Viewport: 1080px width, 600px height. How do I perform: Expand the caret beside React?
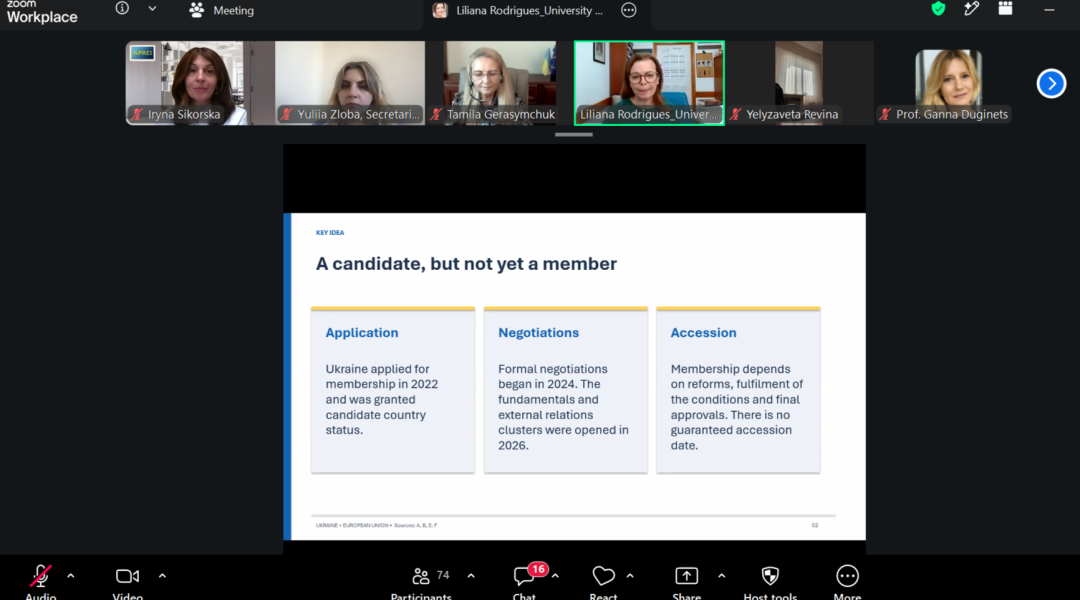[630, 576]
